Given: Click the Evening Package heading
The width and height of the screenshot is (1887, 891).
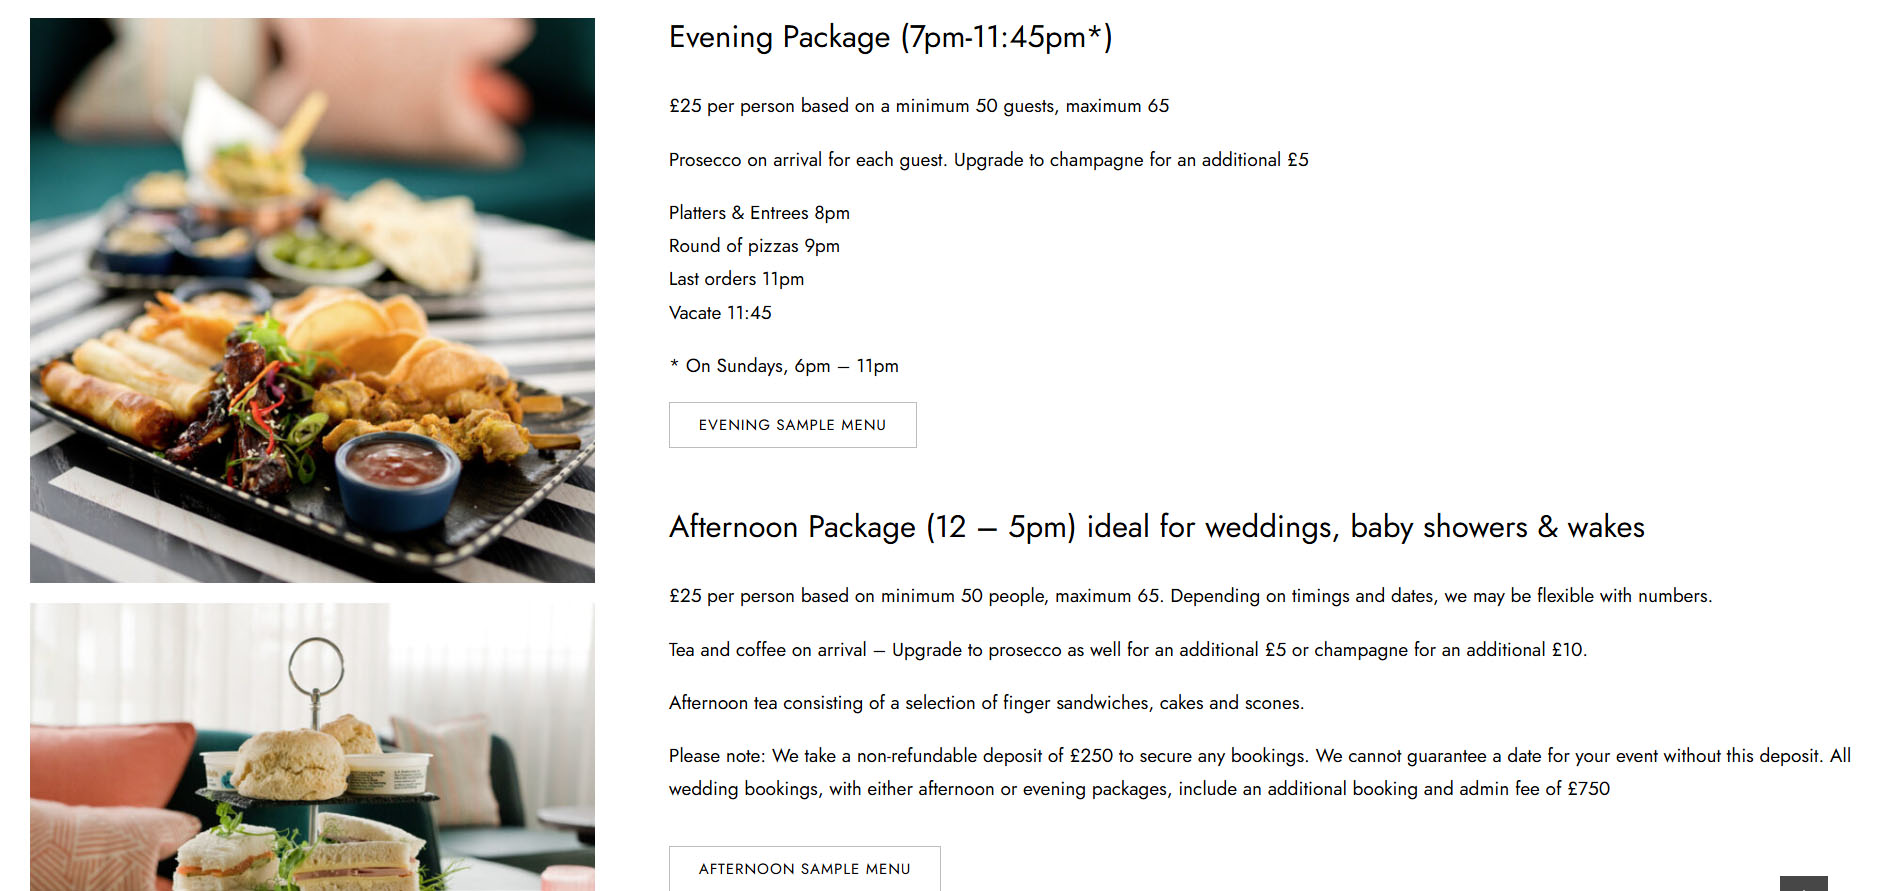Looking at the screenshot, I should point(890,38).
